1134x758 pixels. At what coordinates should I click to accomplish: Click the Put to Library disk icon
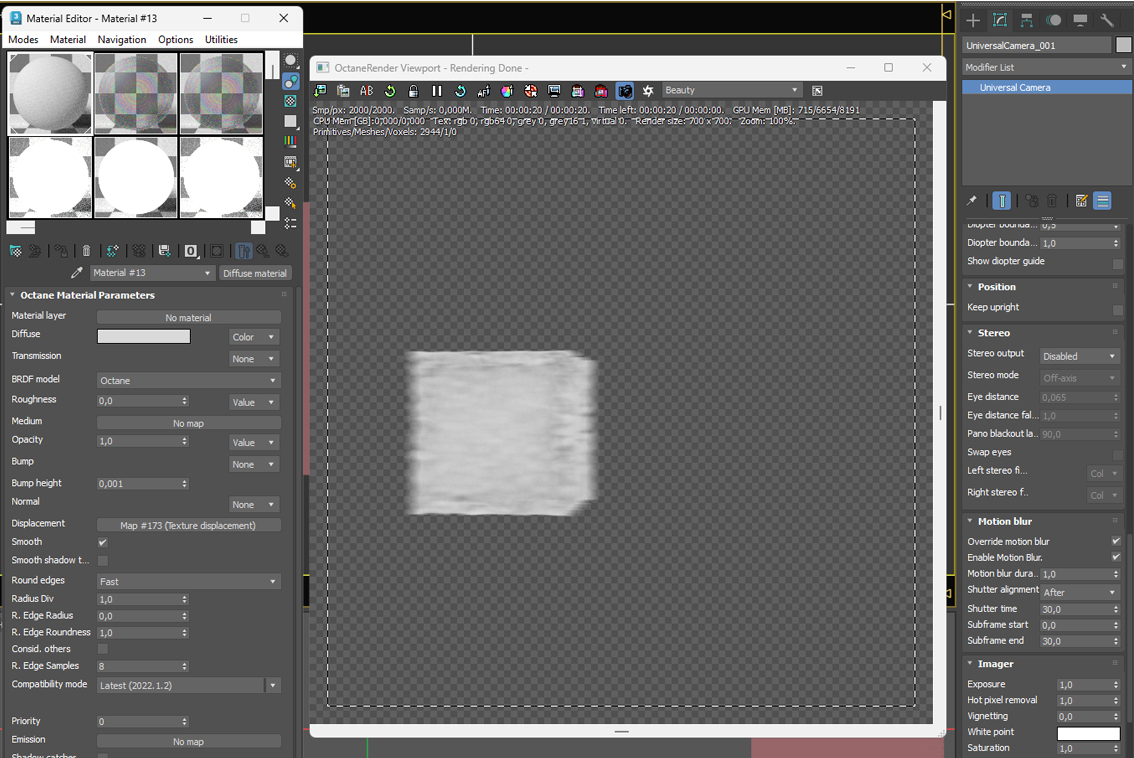click(x=165, y=251)
